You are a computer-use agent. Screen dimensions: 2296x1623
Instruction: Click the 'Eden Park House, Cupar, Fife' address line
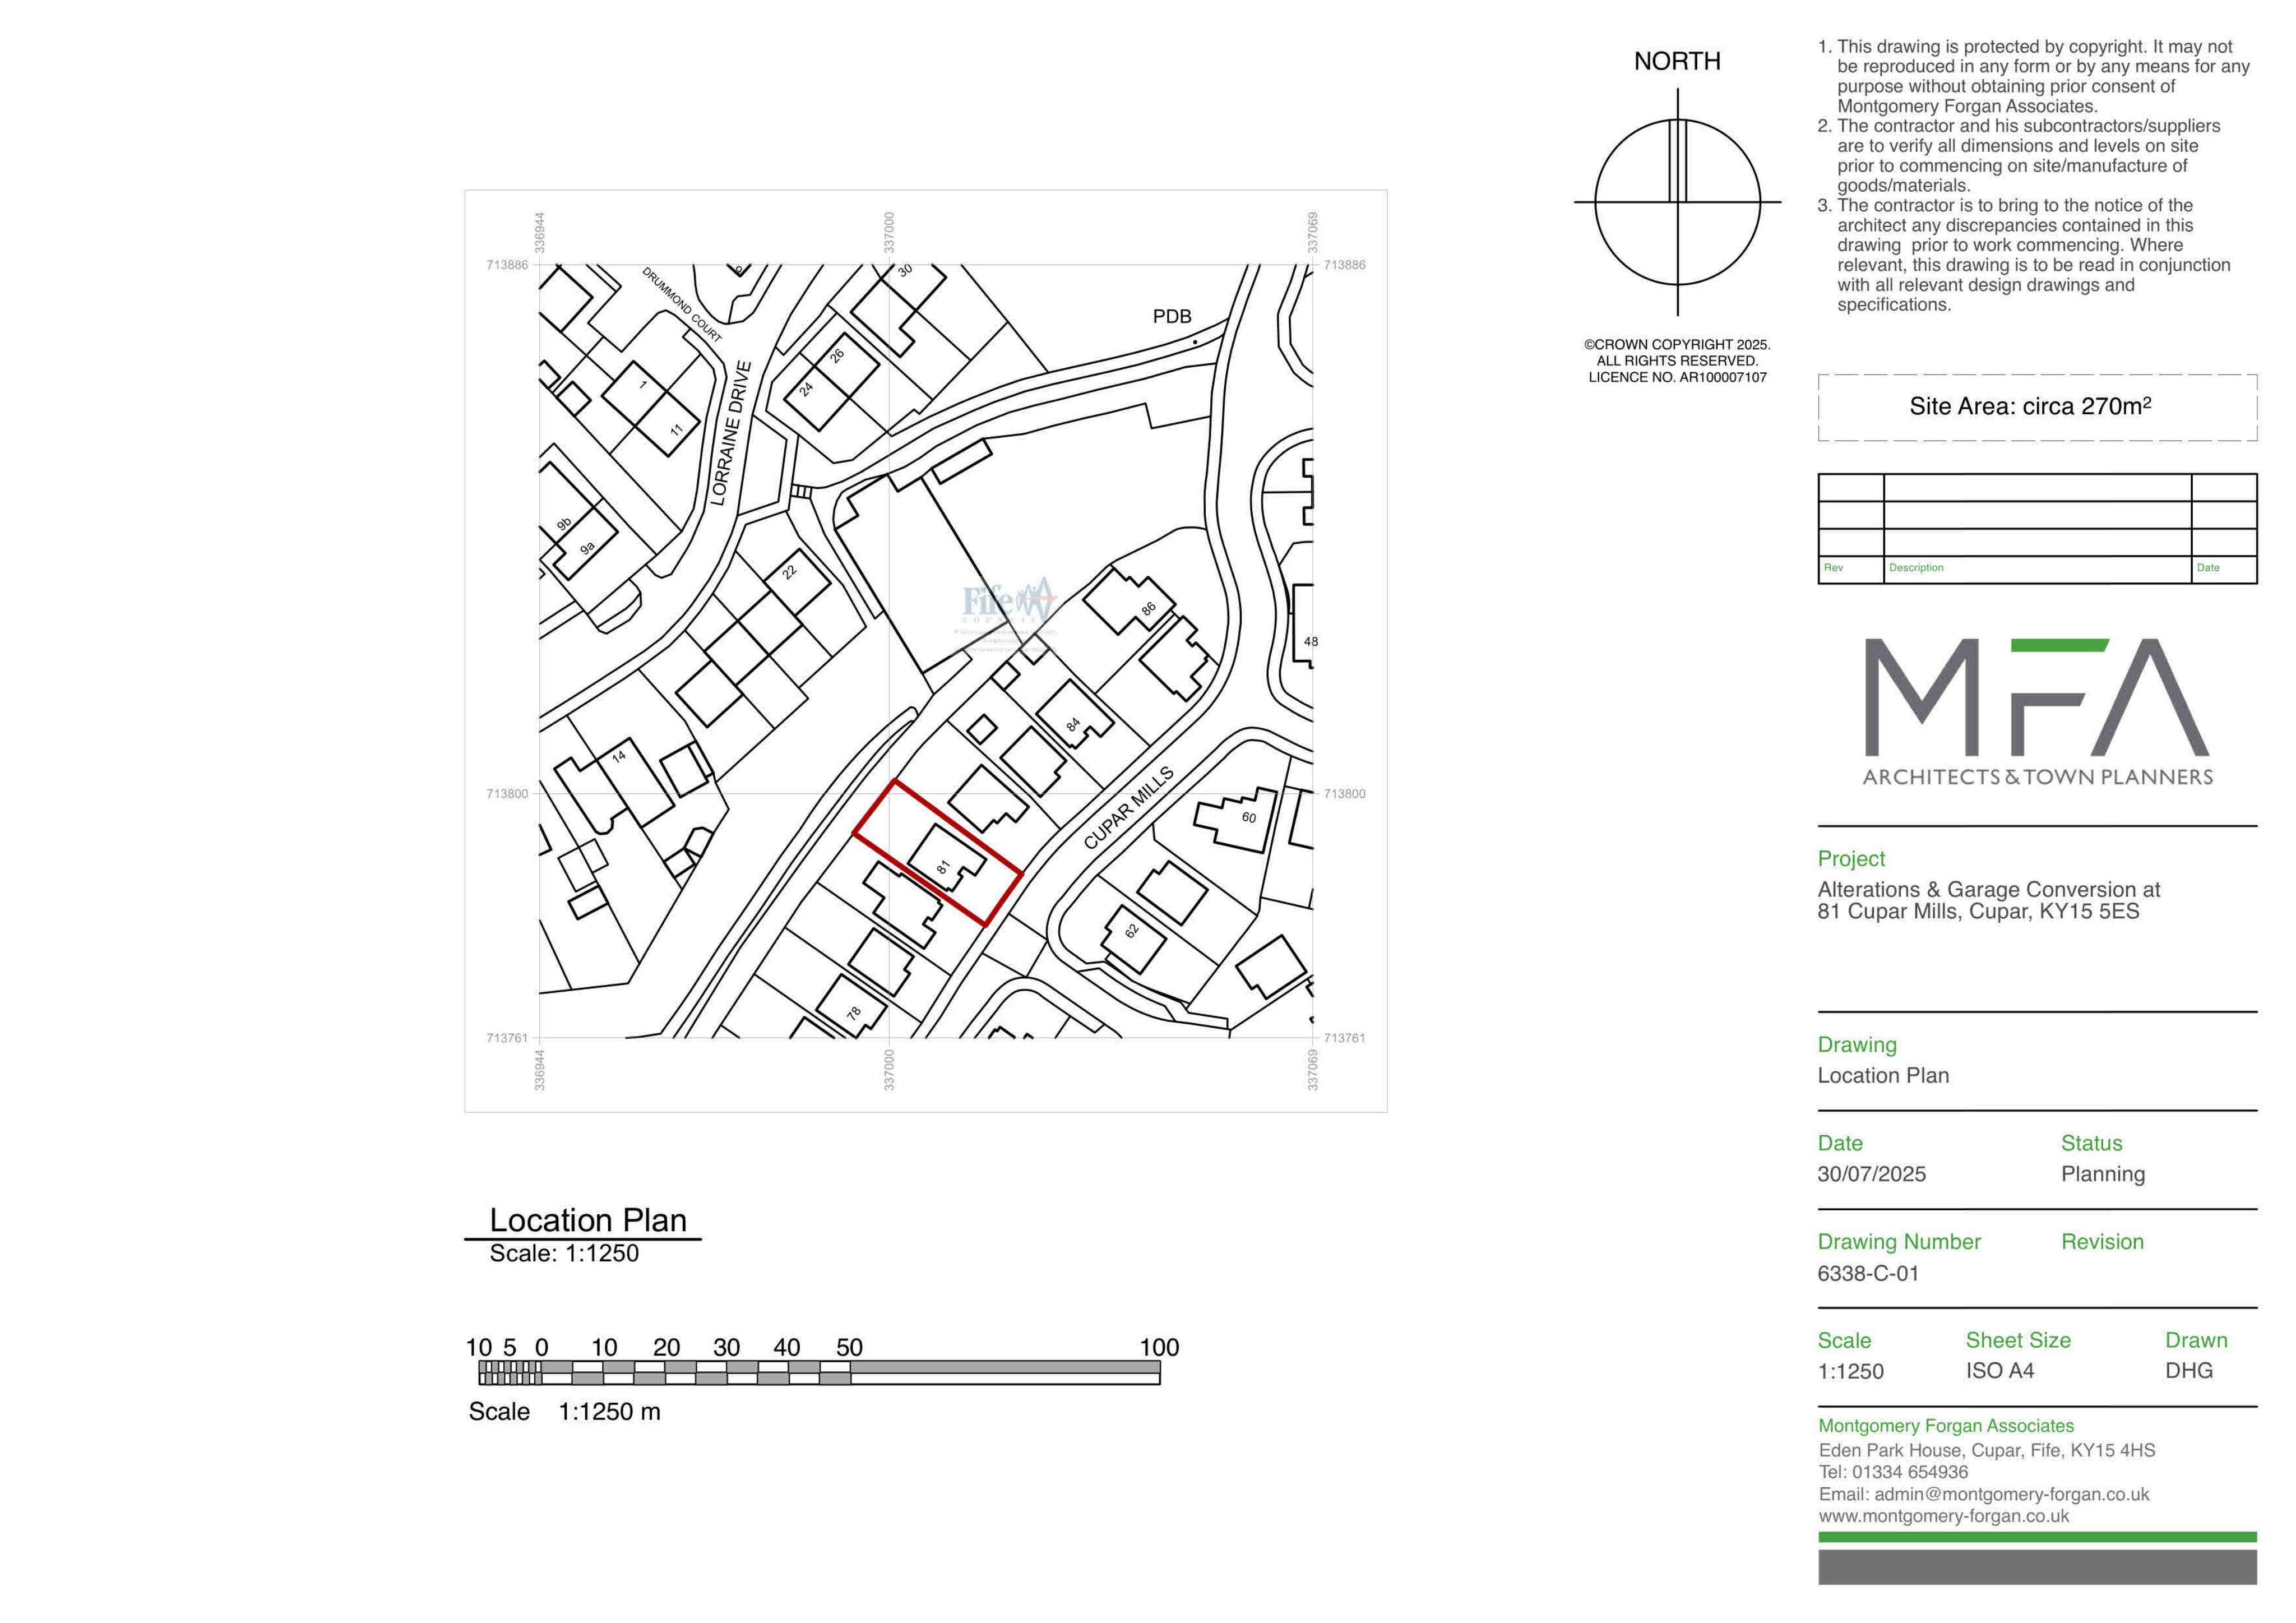click(1987, 1450)
